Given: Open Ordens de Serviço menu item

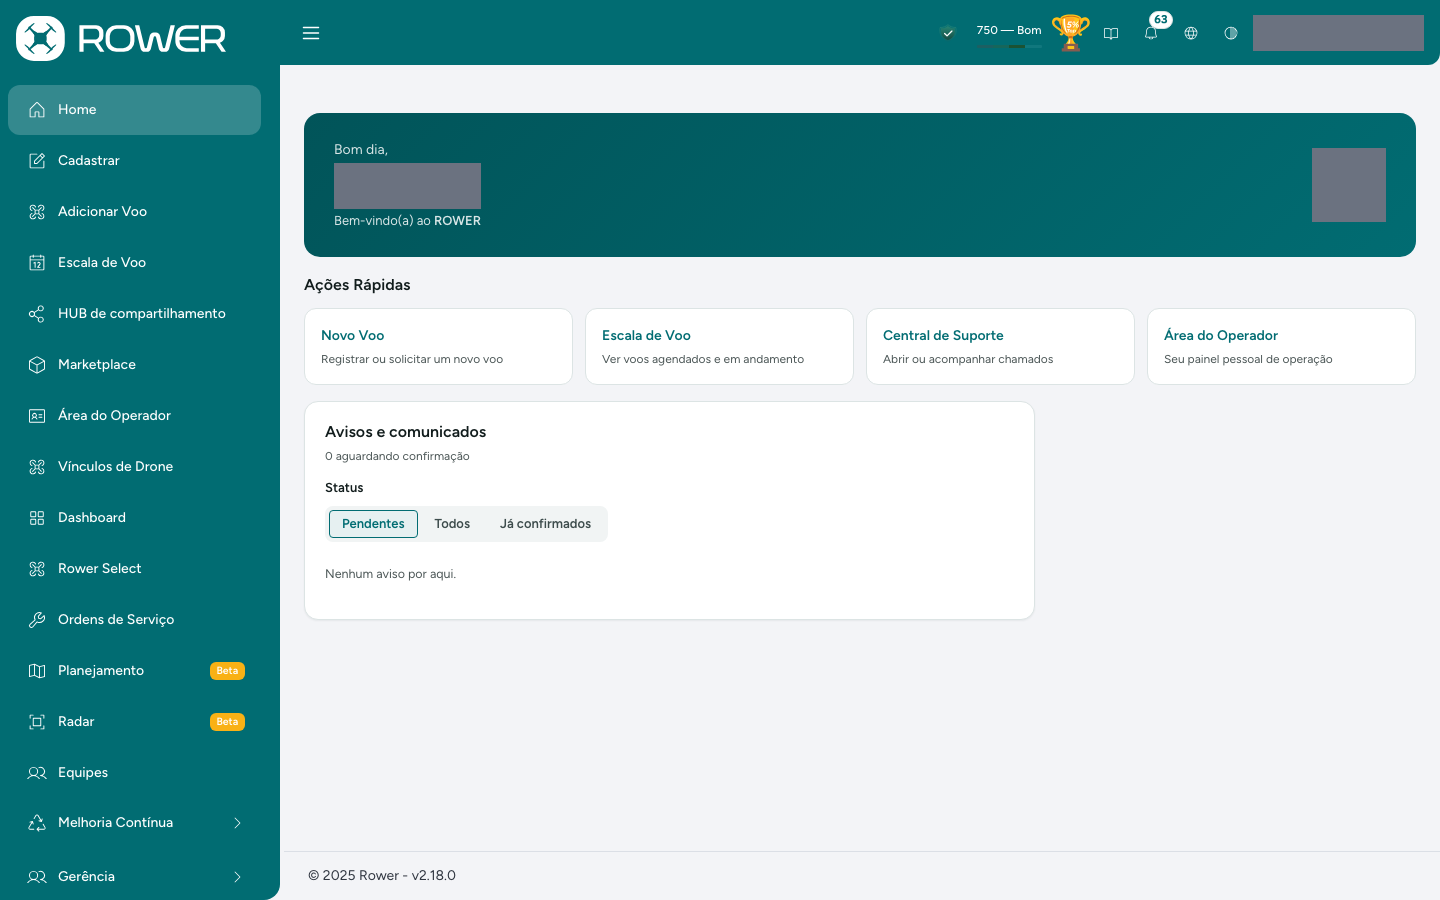Looking at the screenshot, I should (134, 620).
